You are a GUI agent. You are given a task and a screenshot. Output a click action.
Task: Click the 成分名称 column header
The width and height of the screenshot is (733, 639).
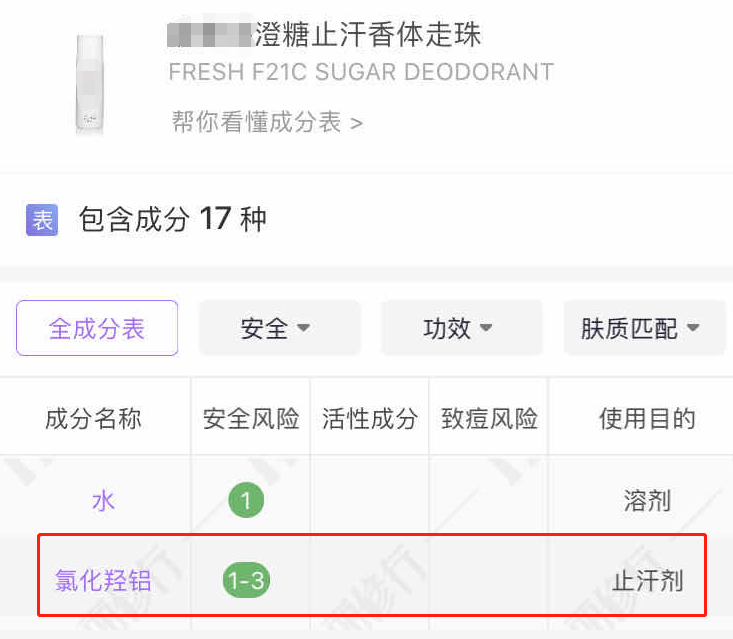click(93, 419)
